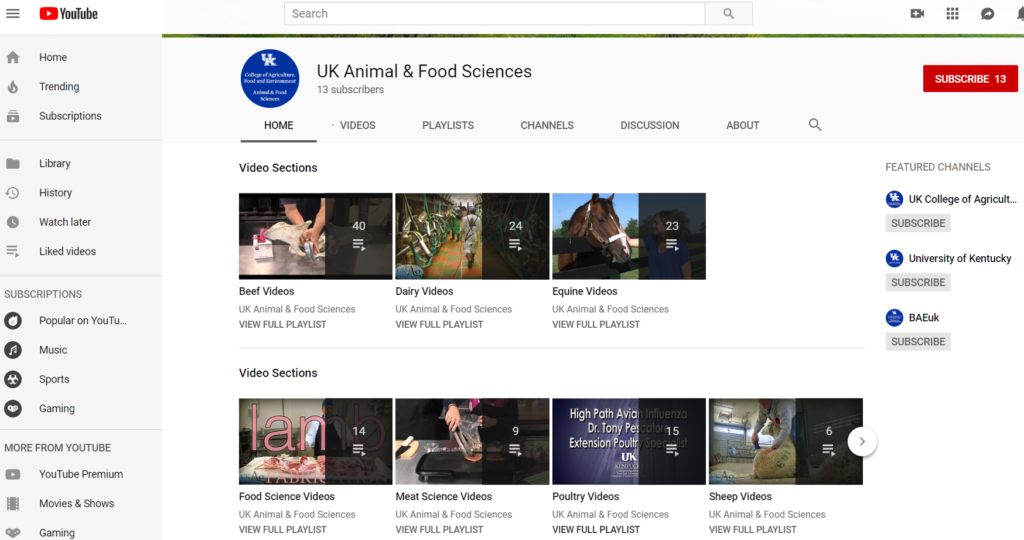
Task: Click the BAEuk channel name
Action: pos(923,318)
